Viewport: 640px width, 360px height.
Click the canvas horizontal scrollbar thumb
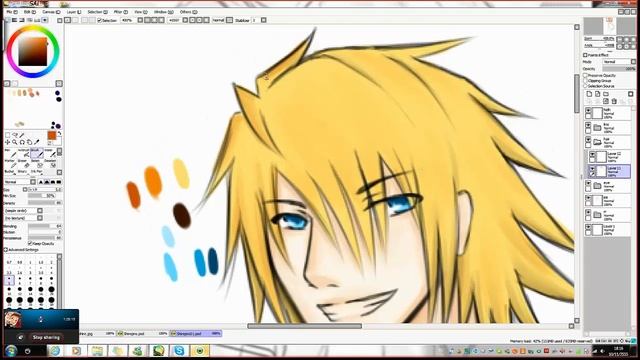[x=304, y=326]
